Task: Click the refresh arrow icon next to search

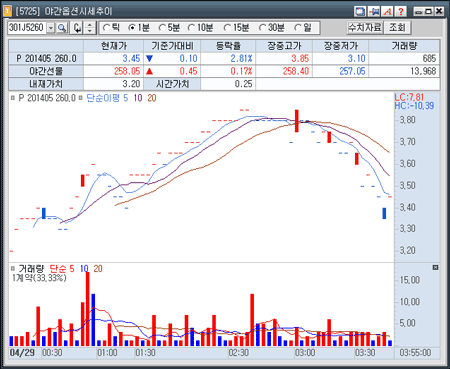Action: pos(77,28)
